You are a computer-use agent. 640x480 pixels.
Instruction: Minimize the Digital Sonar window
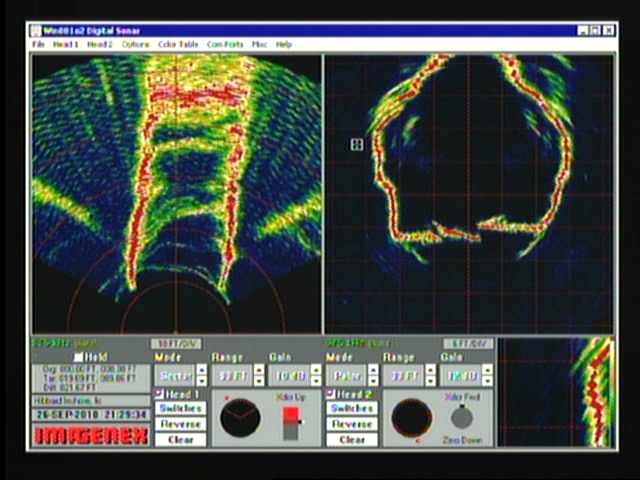click(x=583, y=30)
